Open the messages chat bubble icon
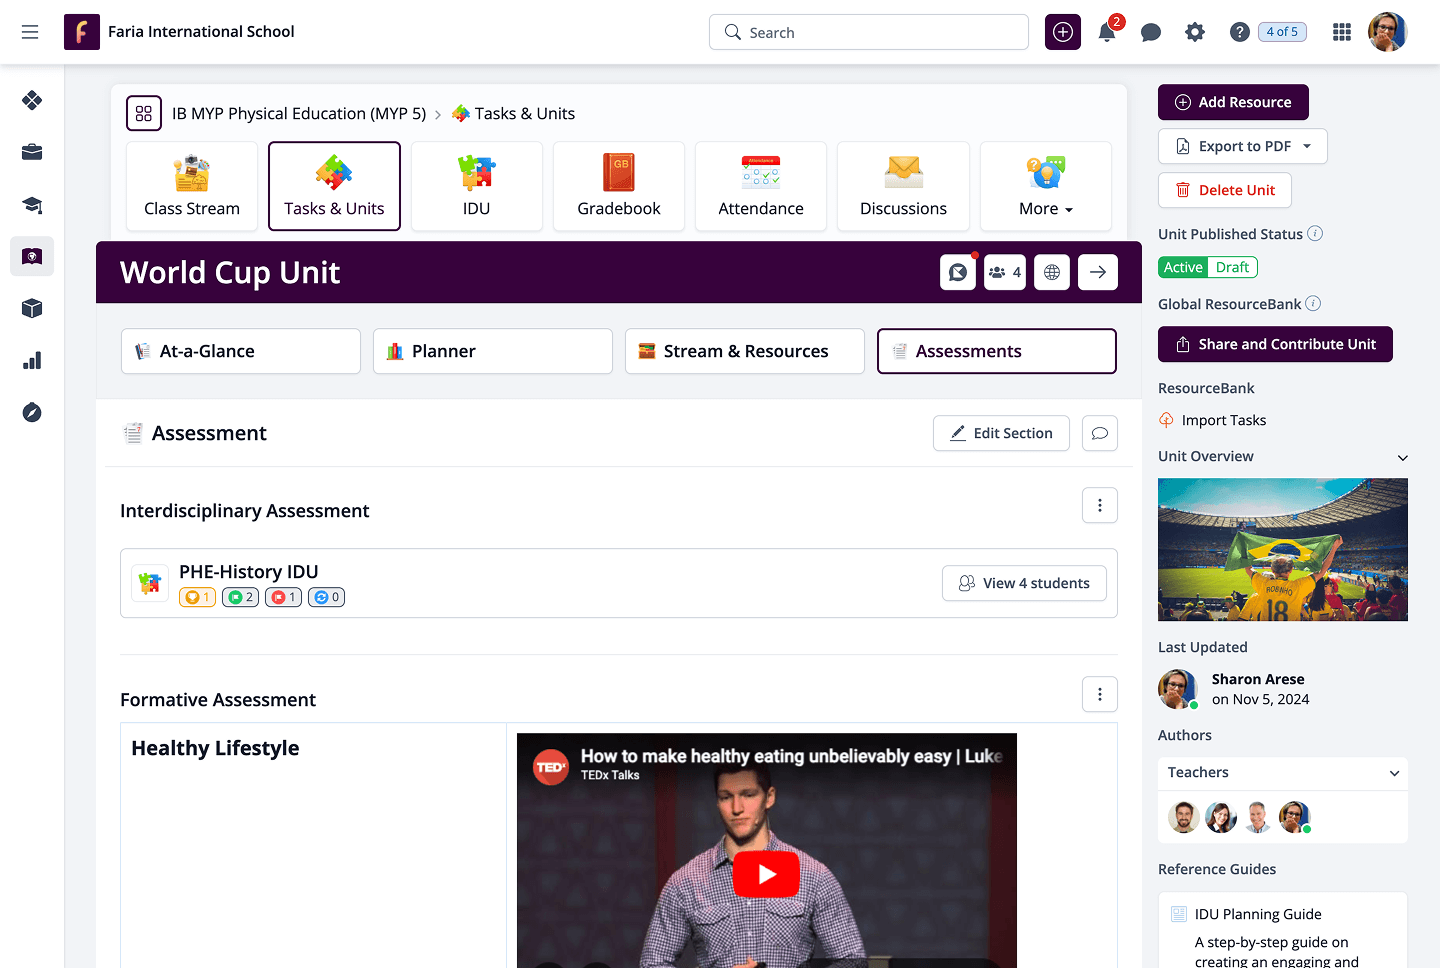Screen dimensions: 1440x968 coord(1151,33)
